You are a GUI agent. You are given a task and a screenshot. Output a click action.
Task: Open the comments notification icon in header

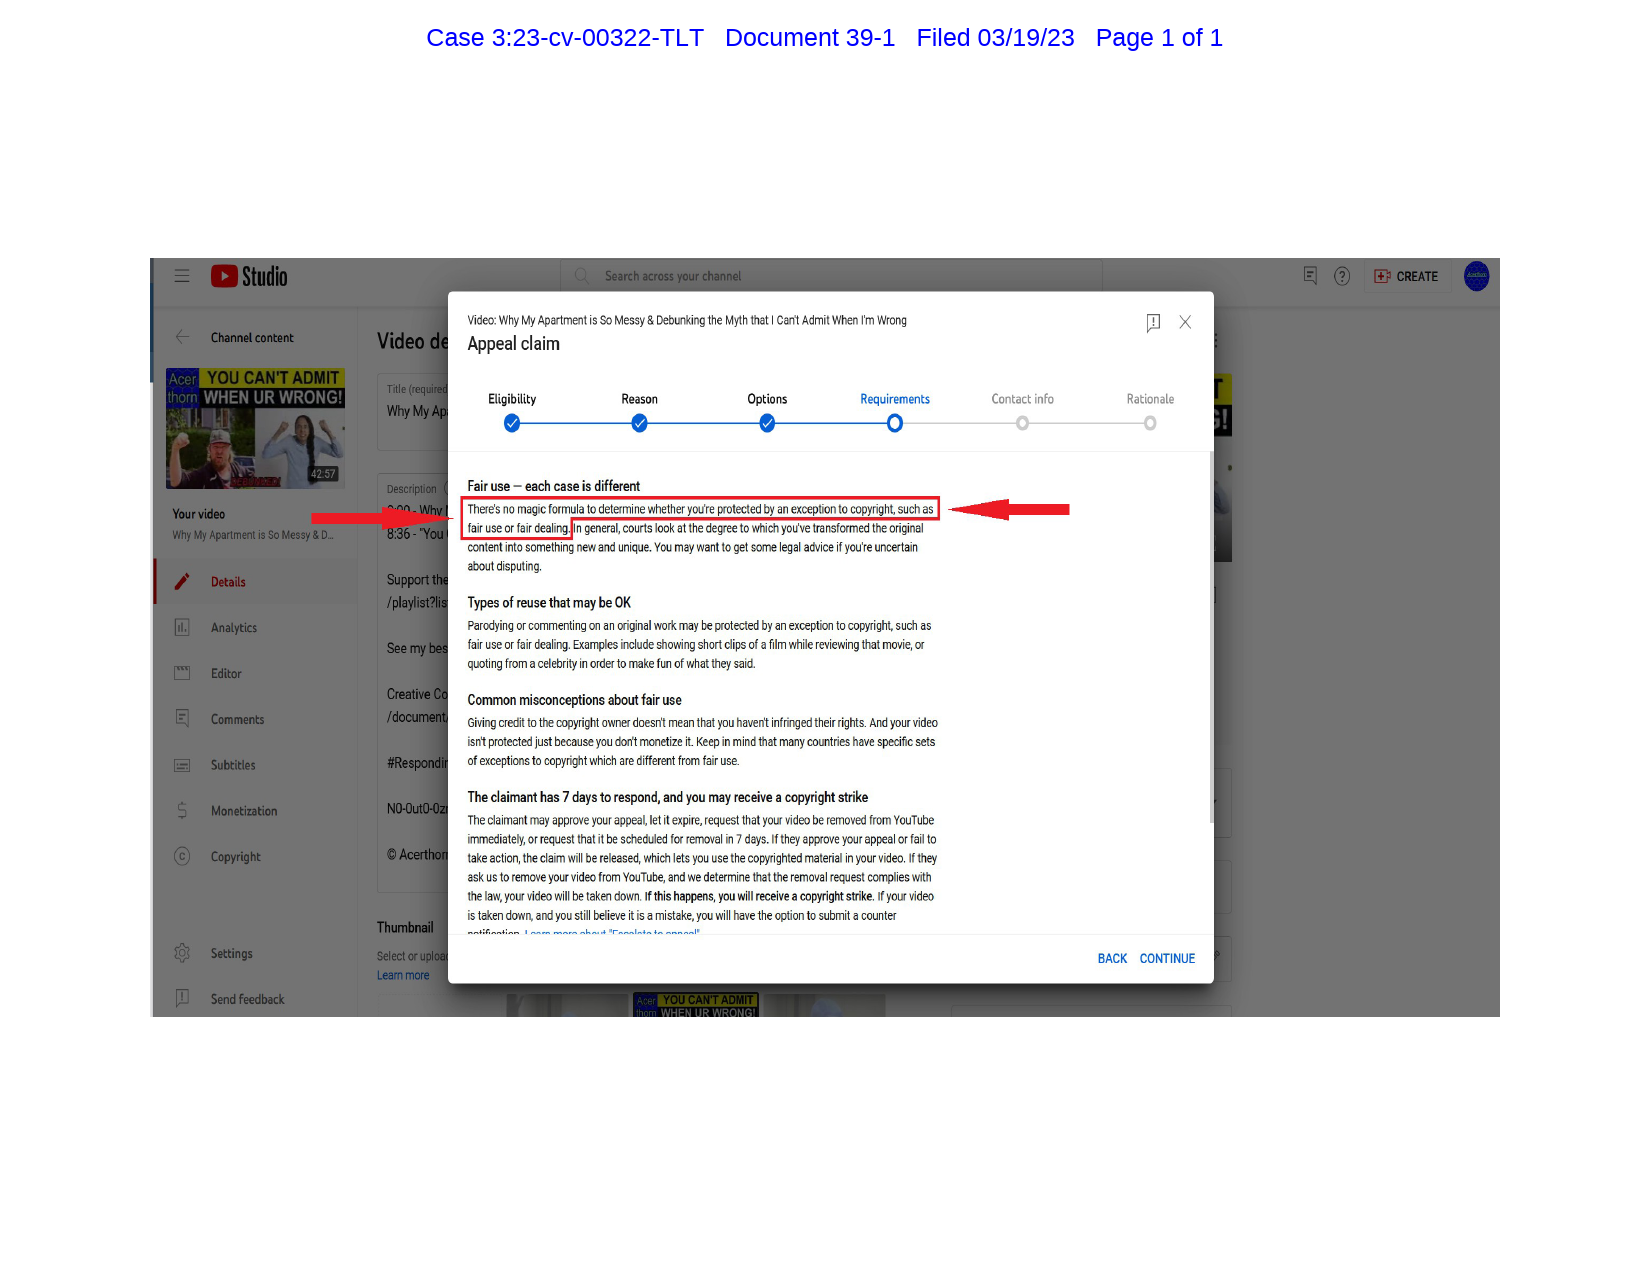coord(1310,276)
